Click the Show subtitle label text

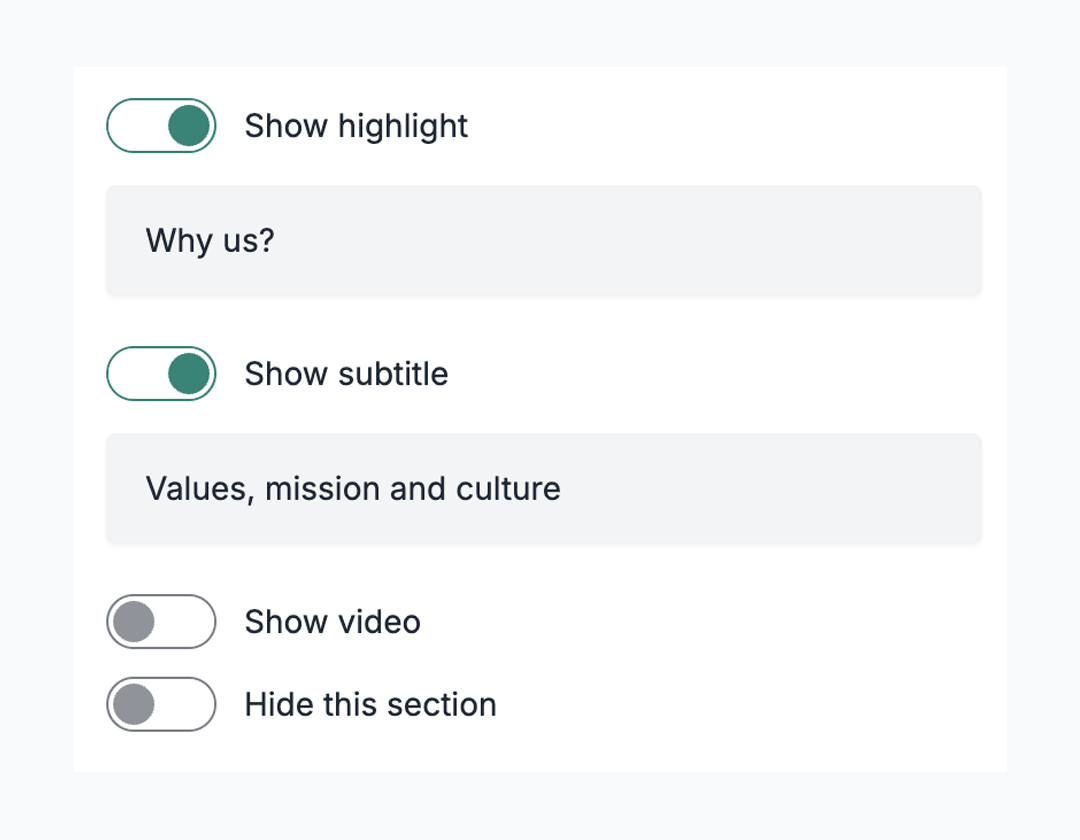pyautogui.click(x=346, y=373)
